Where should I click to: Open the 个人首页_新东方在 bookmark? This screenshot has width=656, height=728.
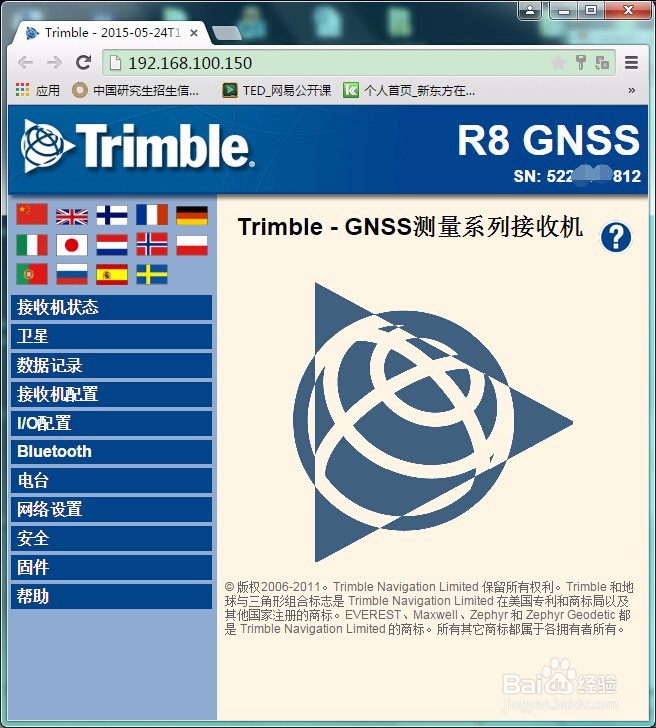pyautogui.click(x=409, y=90)
